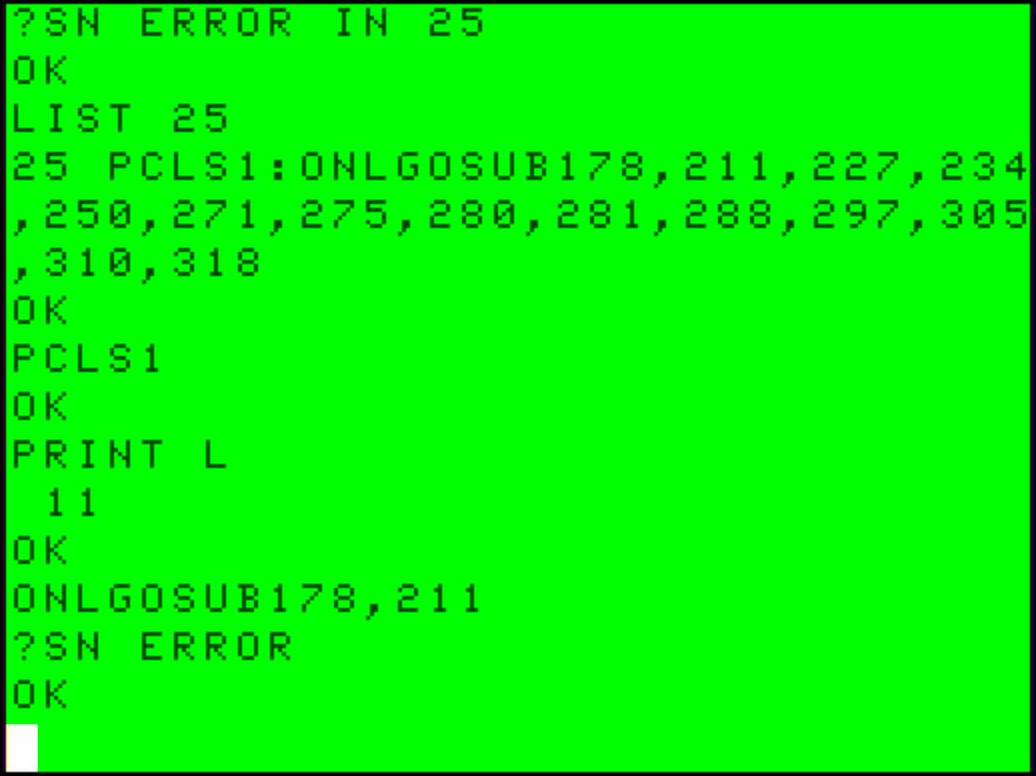
Task: Click the standalone 'PCLS1' command line
Action: point(87,358)
